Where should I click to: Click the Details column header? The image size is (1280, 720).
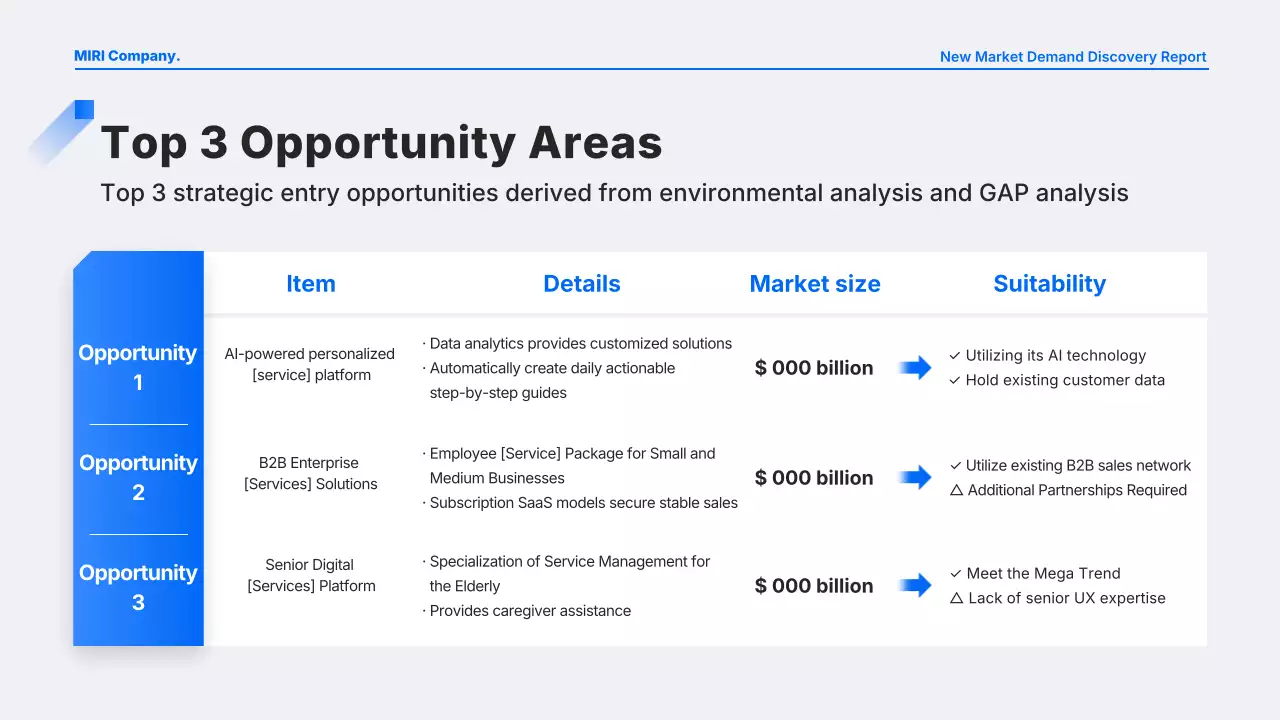pos(582,284)
